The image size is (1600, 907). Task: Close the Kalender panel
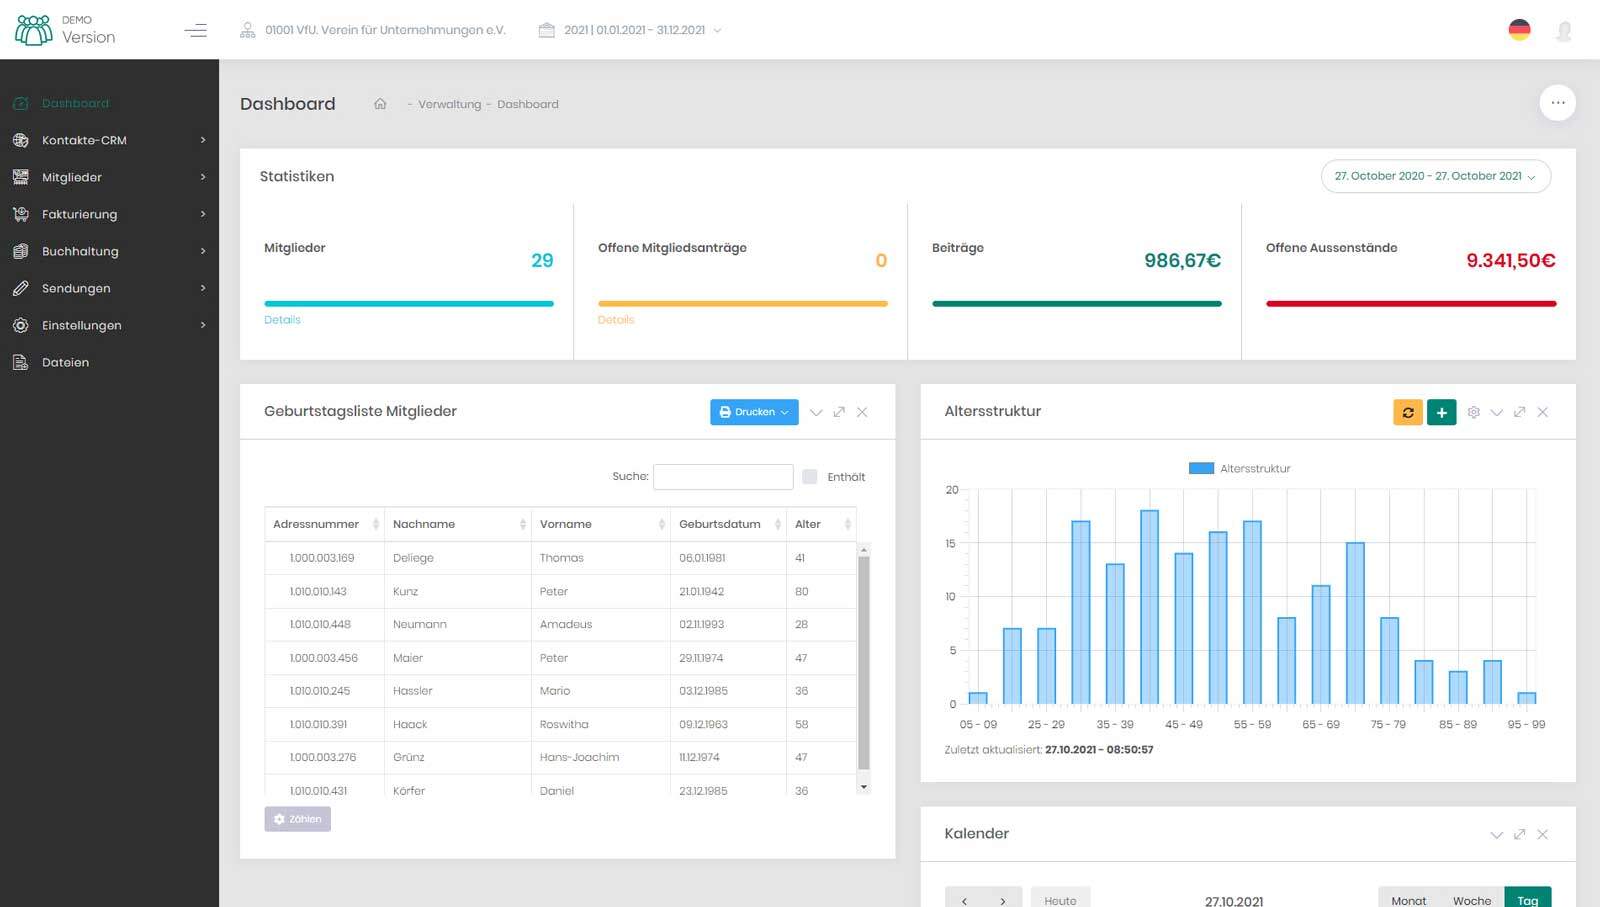[1542, 834]
